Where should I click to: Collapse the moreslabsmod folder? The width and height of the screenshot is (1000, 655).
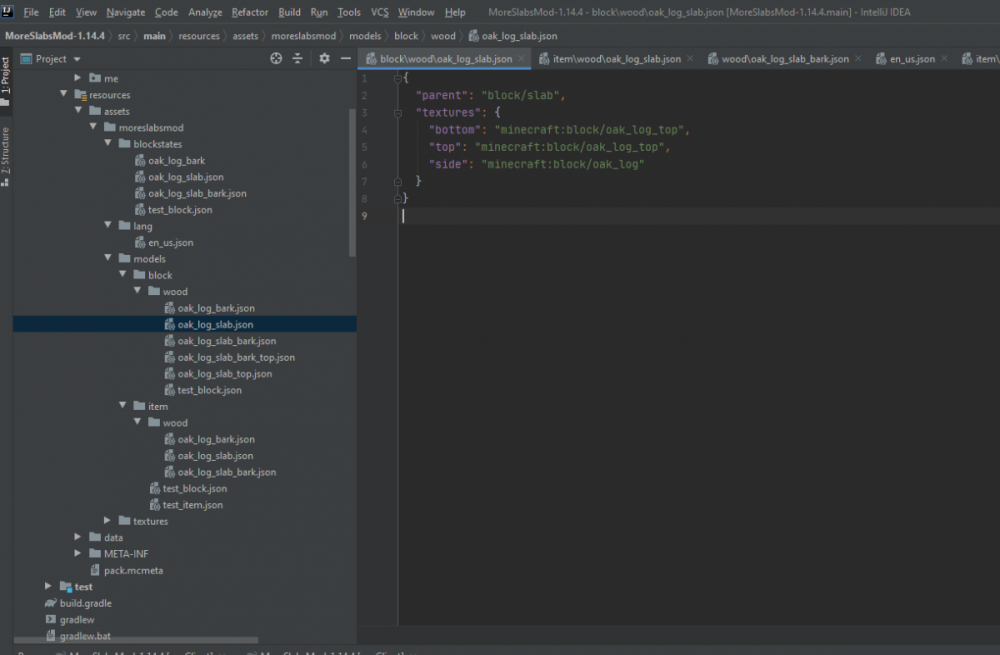(92, 127)
